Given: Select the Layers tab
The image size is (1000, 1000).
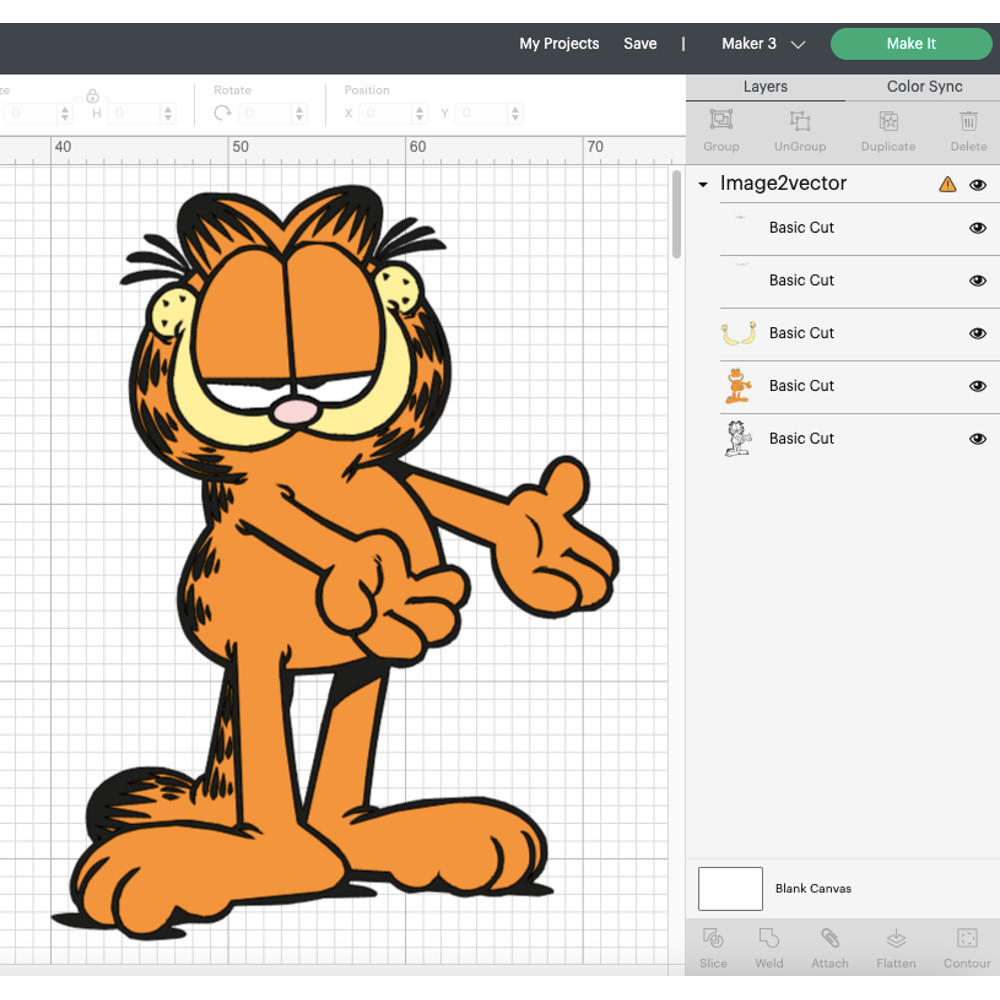Looking at the screenshot, I should [x=765, y=87].
